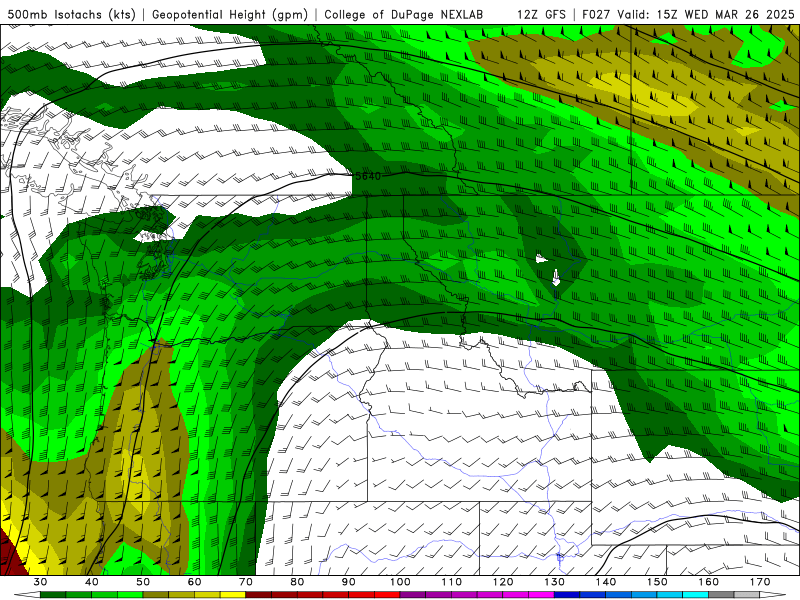
Task: Click the 70 value on the legend scale
Action: (246, 582)
